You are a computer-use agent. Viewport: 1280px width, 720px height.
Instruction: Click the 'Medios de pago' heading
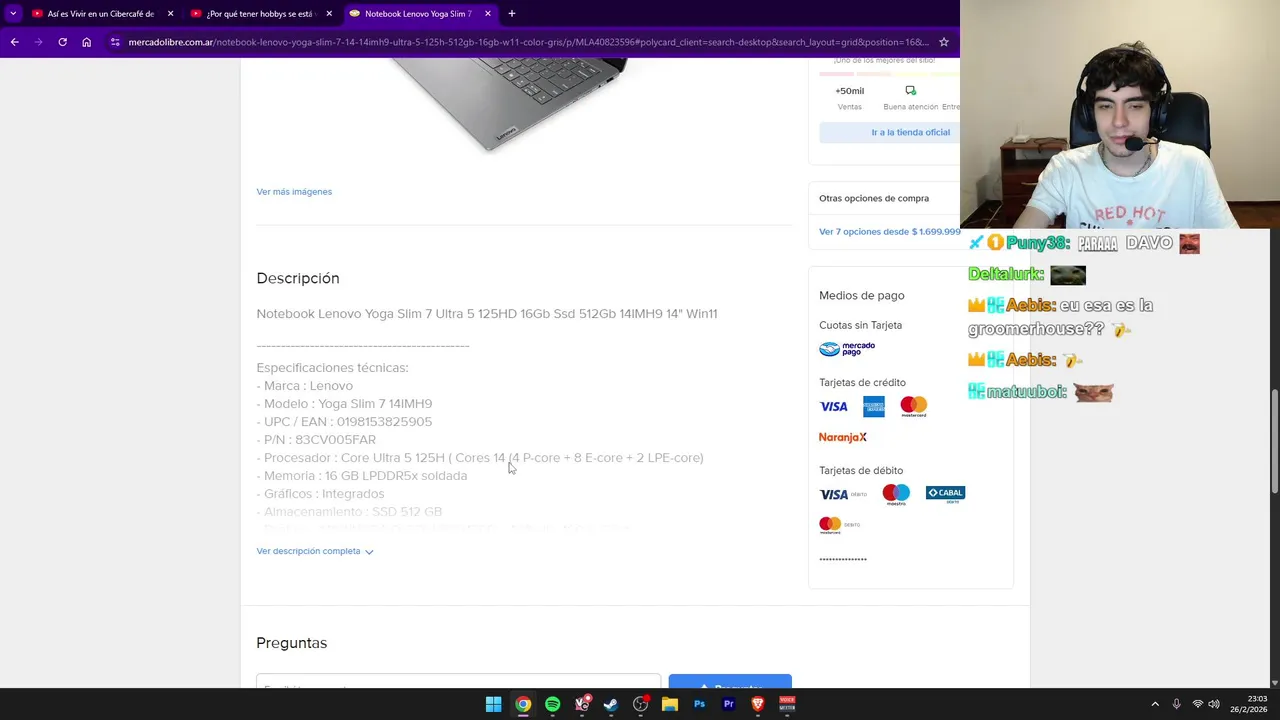click(862, 295)
